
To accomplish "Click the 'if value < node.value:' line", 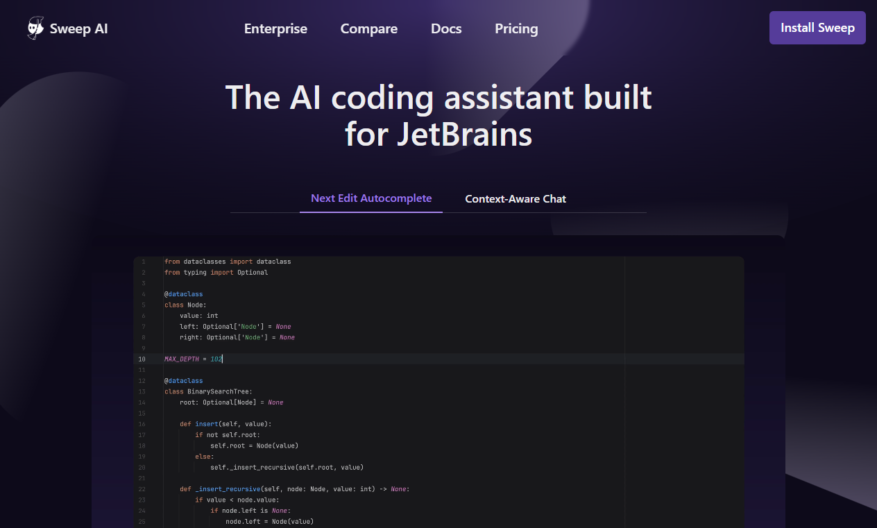I will (x=237, y=499).
